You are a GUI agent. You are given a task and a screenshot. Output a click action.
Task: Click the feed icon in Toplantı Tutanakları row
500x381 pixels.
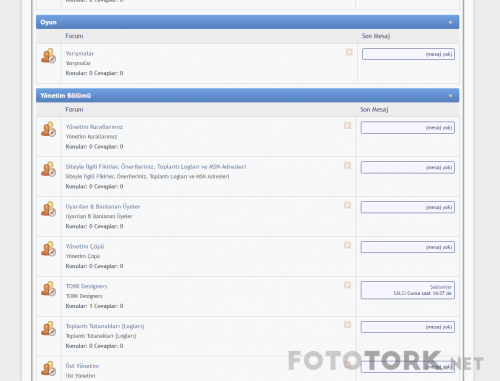tap(347, 325)
